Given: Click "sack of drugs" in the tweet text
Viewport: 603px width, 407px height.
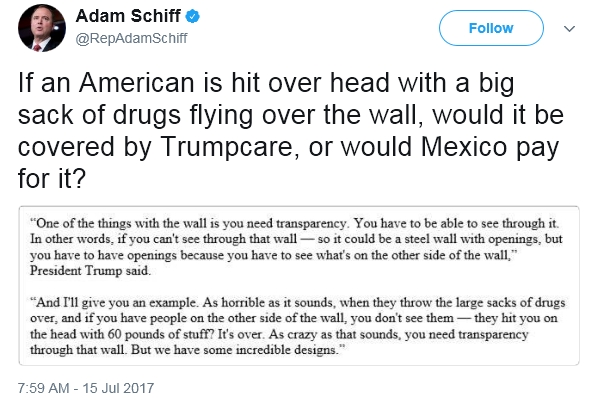Looking at the screenshot, I should click(100, 115).
